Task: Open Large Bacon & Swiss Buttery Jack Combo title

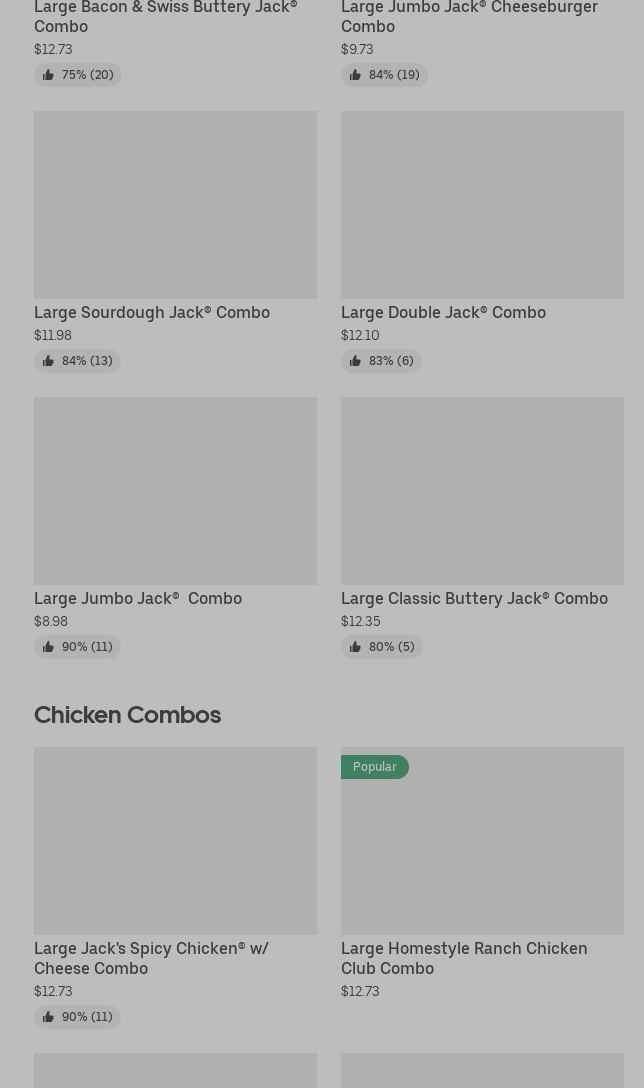Action: [x=166, y=17]
